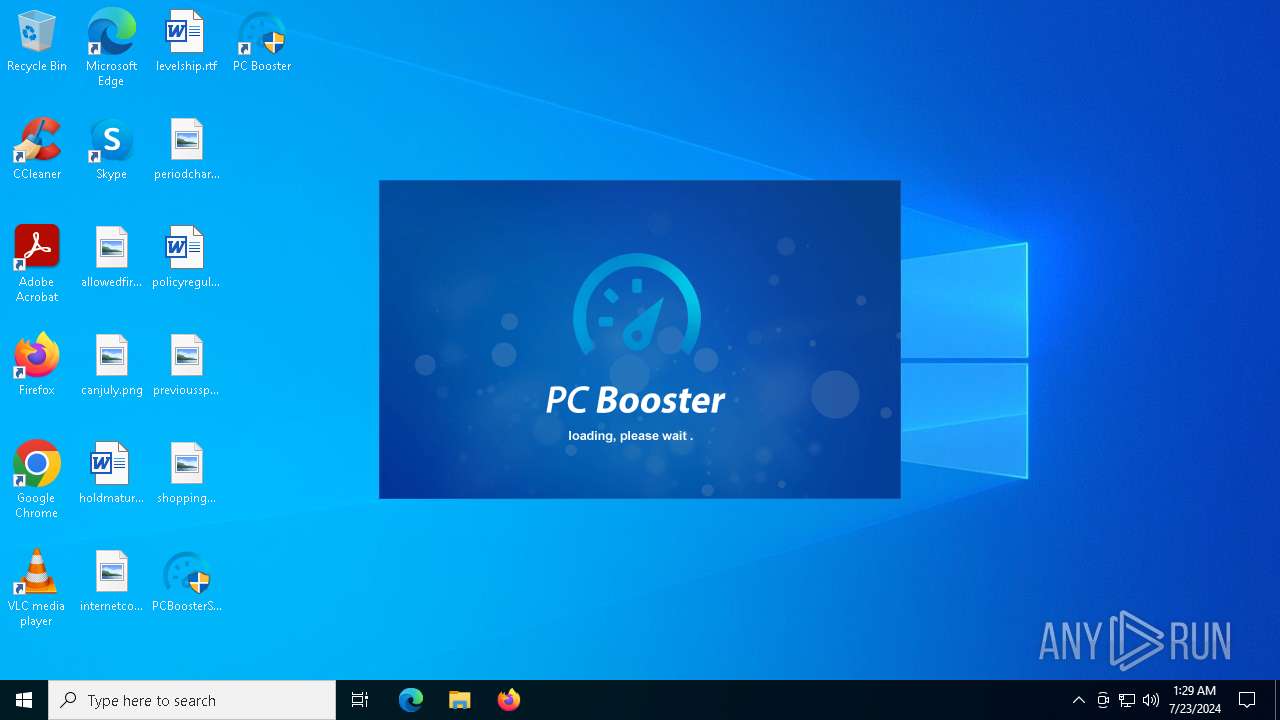Select the shopping image file icon
Viewport: 1280px width, 720px height.
pos(186,474)
